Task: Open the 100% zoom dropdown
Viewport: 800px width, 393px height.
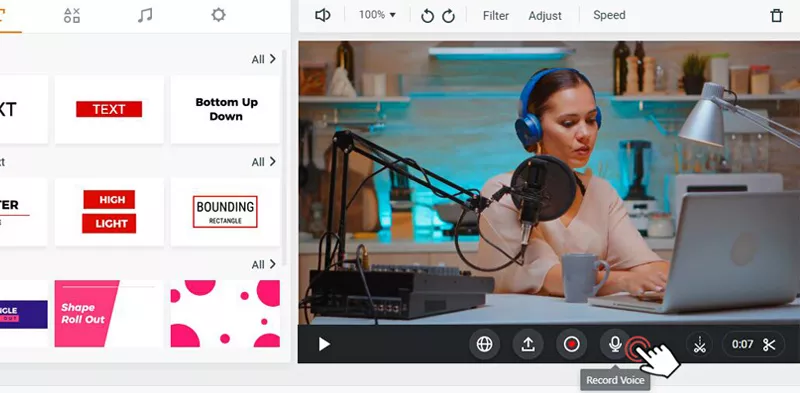Action: (377, 15)
